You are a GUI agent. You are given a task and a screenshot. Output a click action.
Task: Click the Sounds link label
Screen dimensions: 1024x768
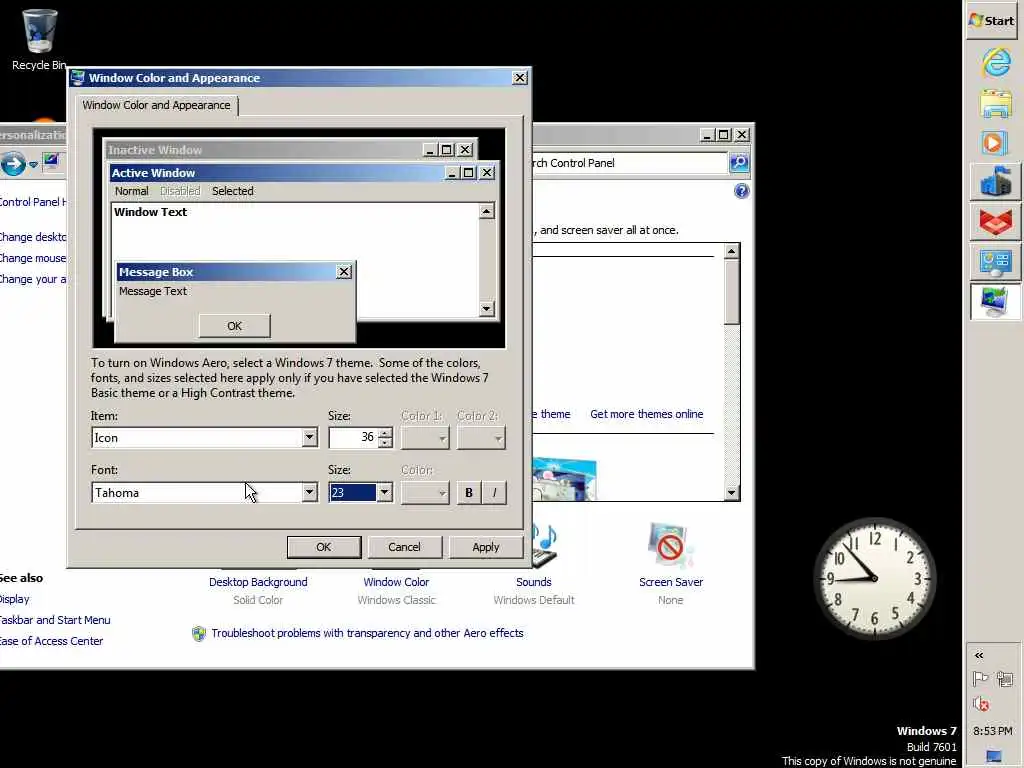tap(534, 582)
